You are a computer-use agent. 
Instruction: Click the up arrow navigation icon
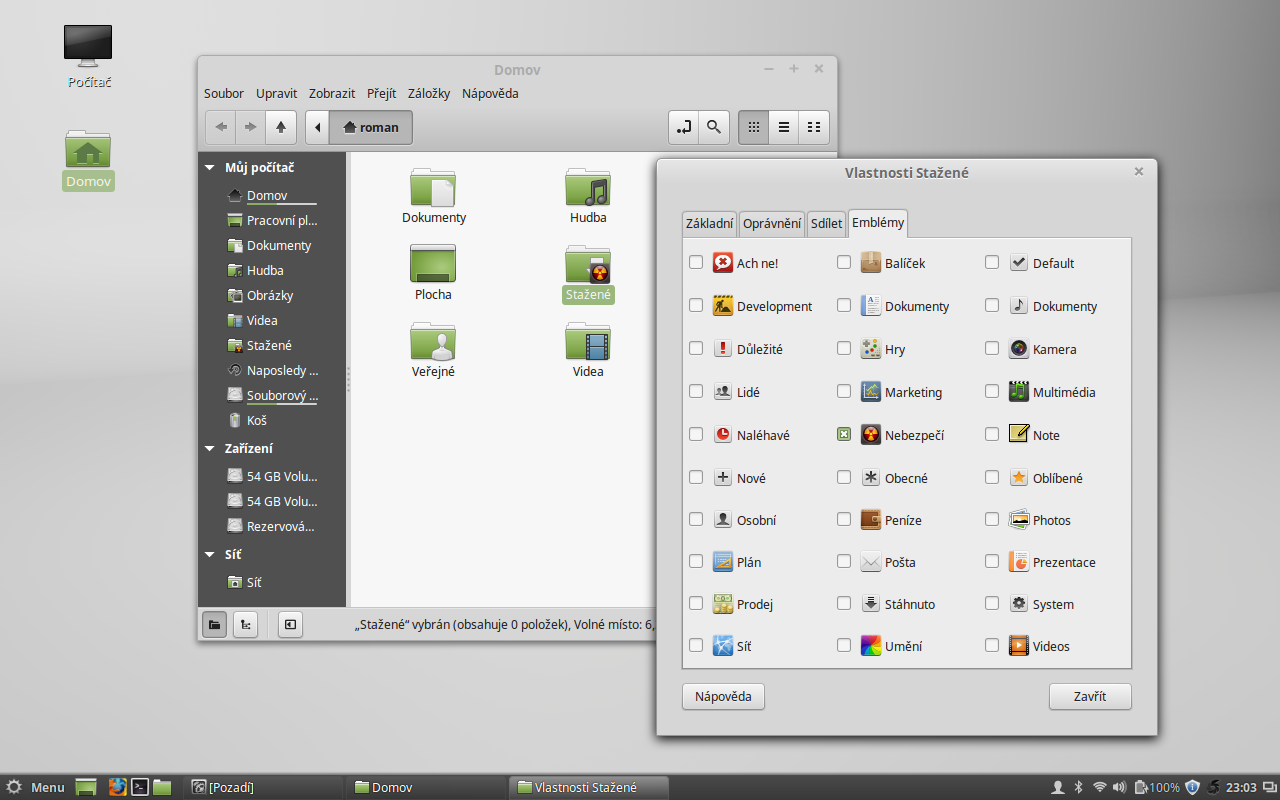(281, 127)
